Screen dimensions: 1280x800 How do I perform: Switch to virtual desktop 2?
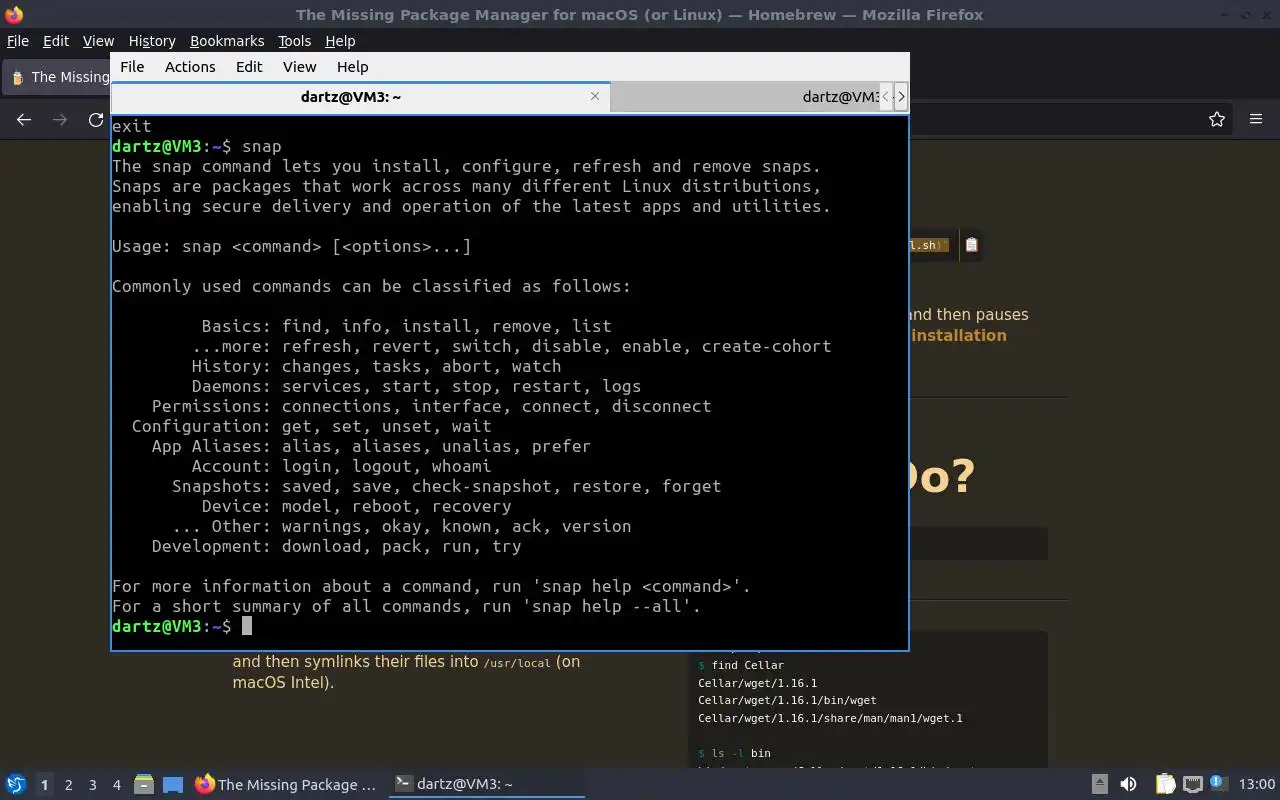pos(68,785)
